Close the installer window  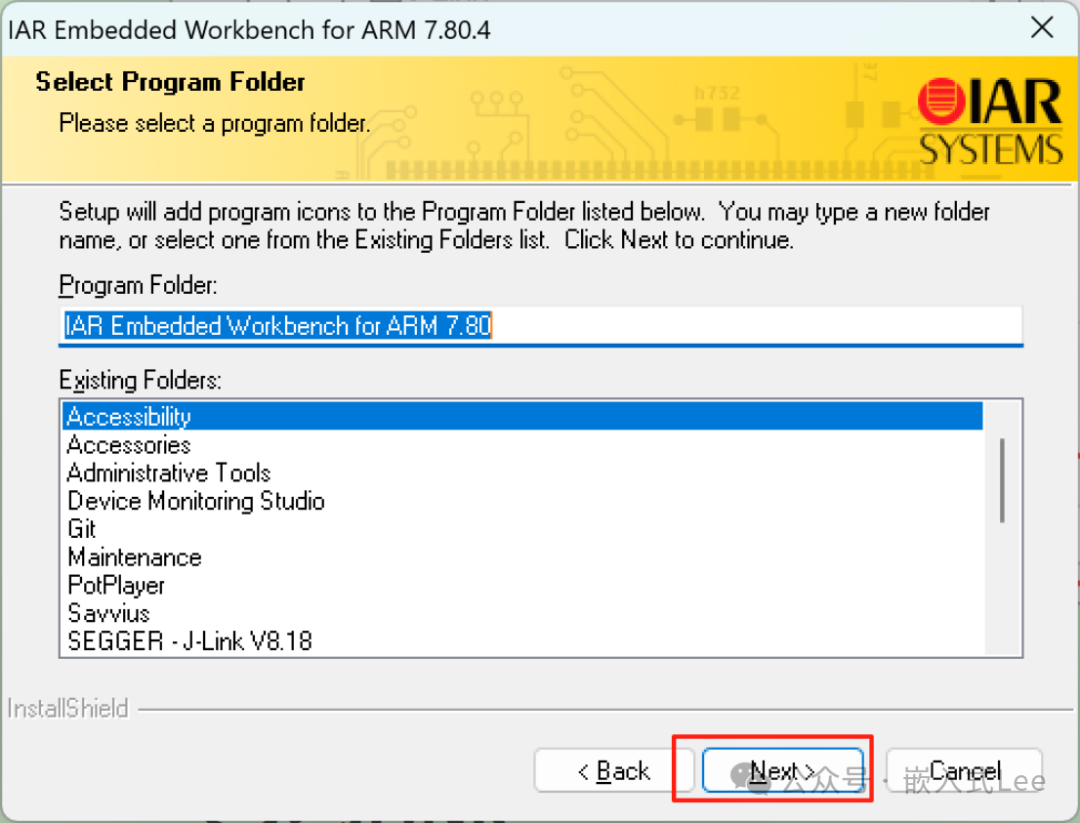[x=1042, y=28]
